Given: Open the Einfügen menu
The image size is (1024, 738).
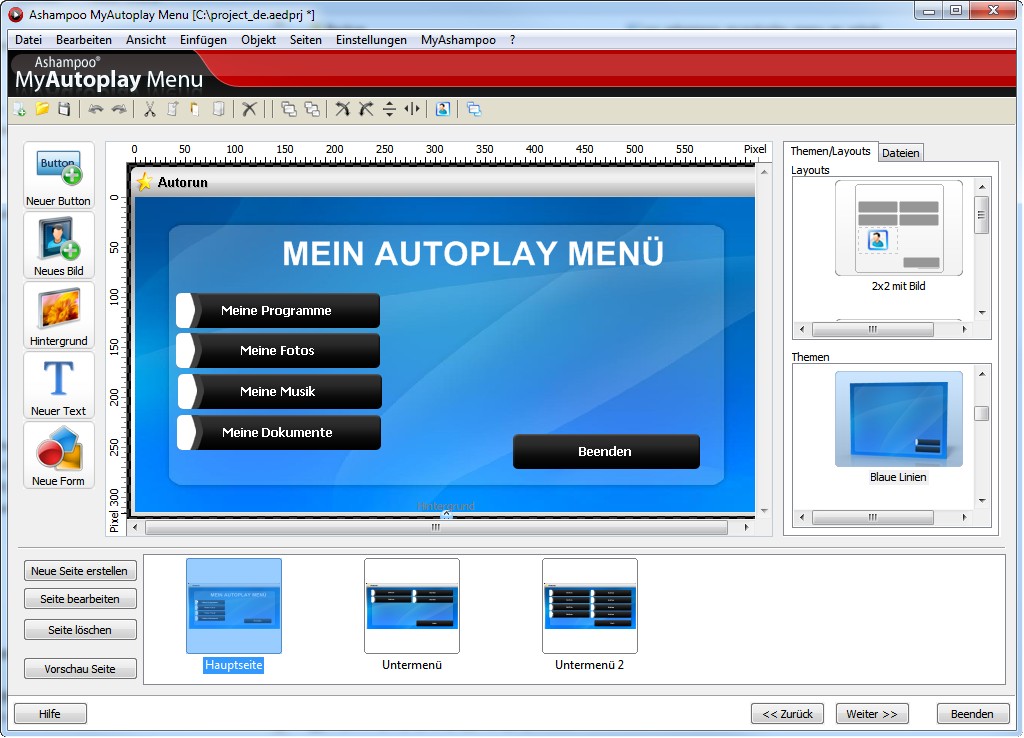Looking at the screenshot, I should pyautogui.click(x=203, y=40).
